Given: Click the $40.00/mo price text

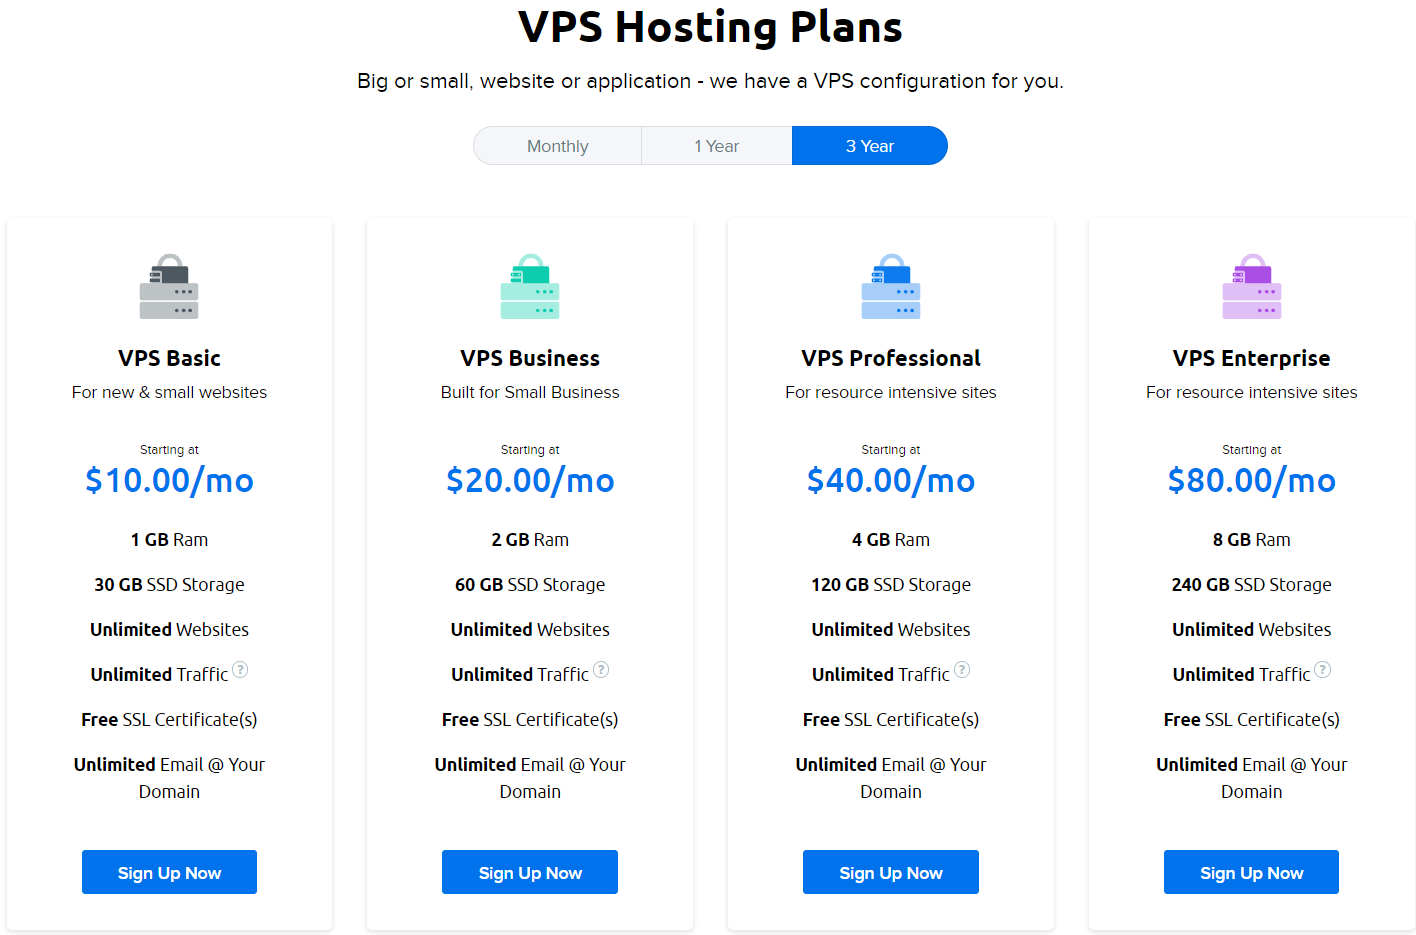Looking at the screenshot, I should [891, 481].
